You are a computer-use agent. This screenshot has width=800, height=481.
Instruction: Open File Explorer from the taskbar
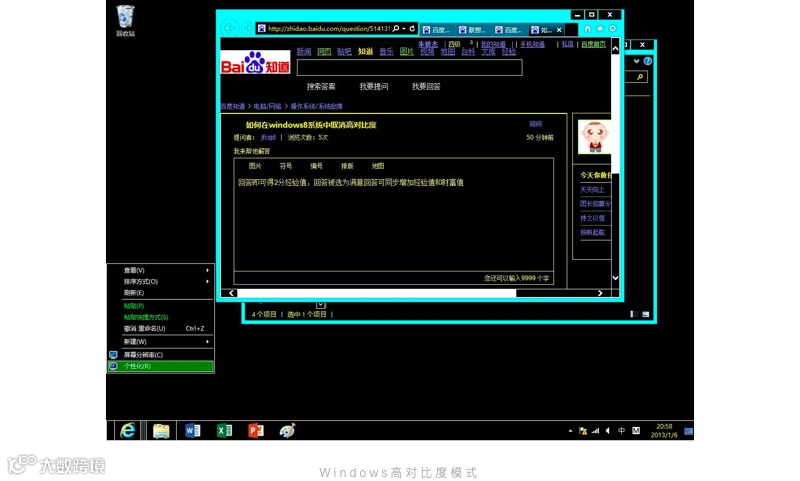pos(161,431)
